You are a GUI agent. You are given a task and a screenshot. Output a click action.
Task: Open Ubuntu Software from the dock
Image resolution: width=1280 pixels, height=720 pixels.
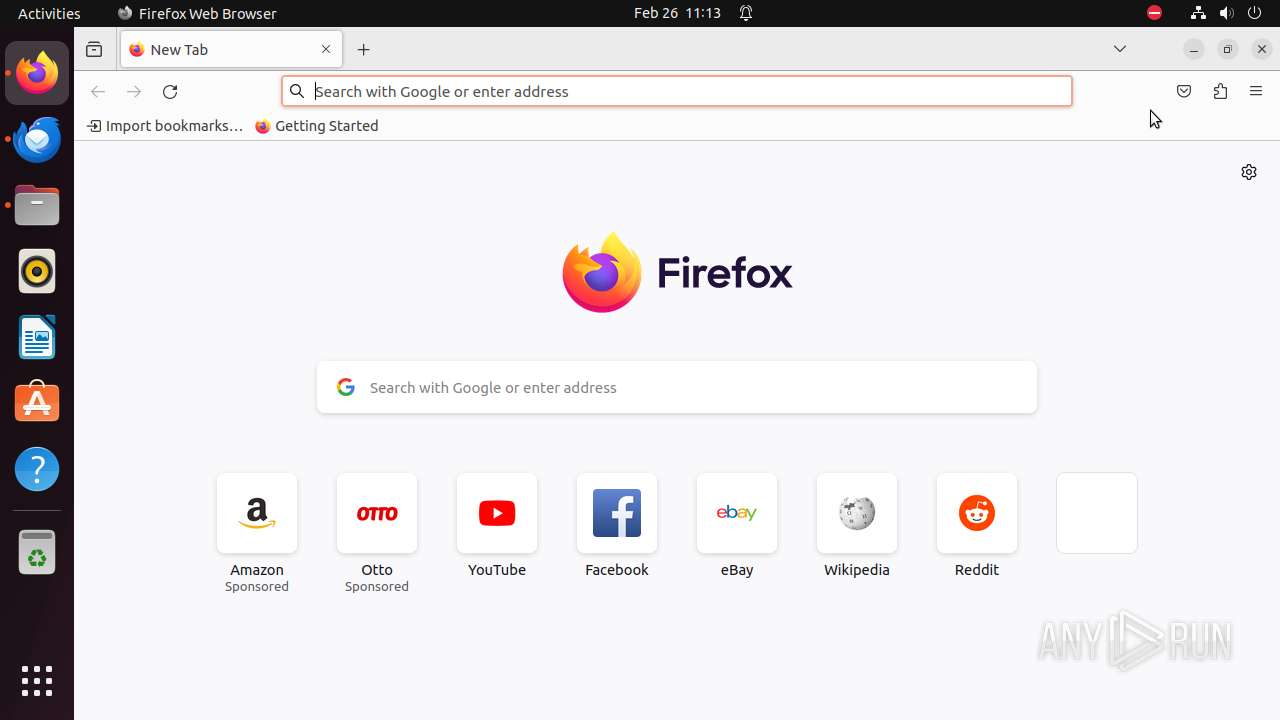click(37, 403)
